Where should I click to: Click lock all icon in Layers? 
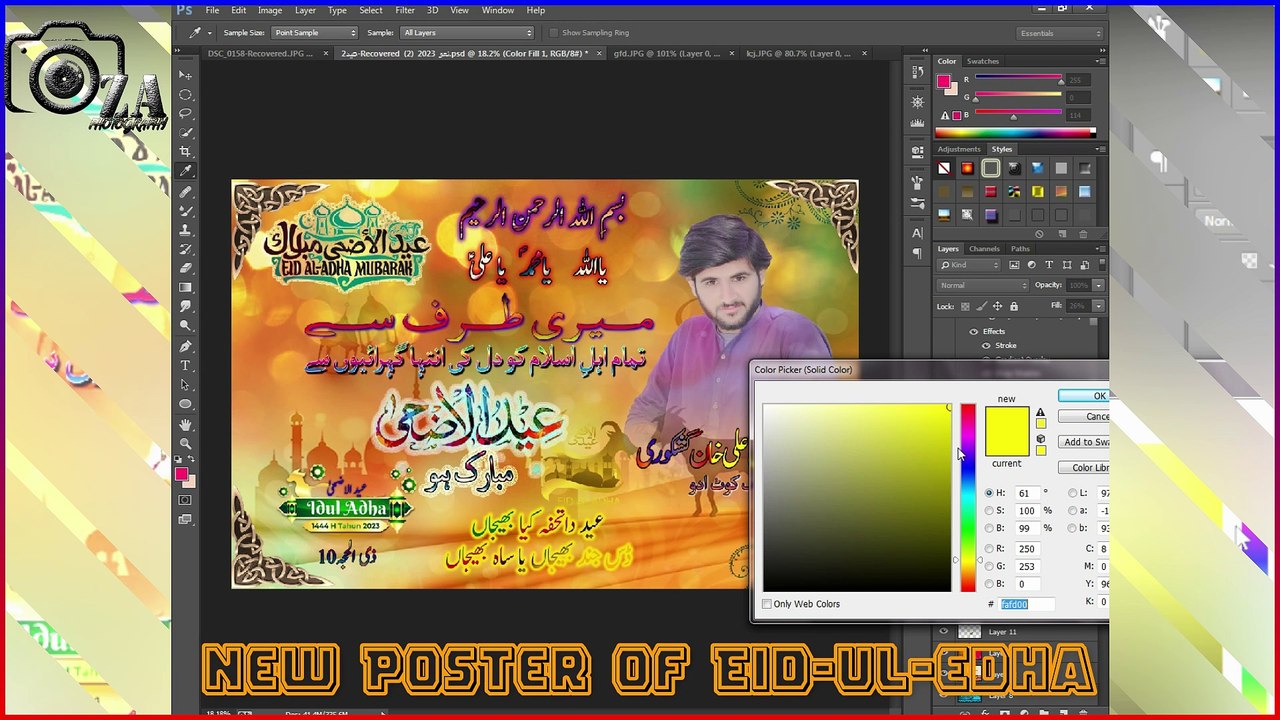(x=1013, y=306)
